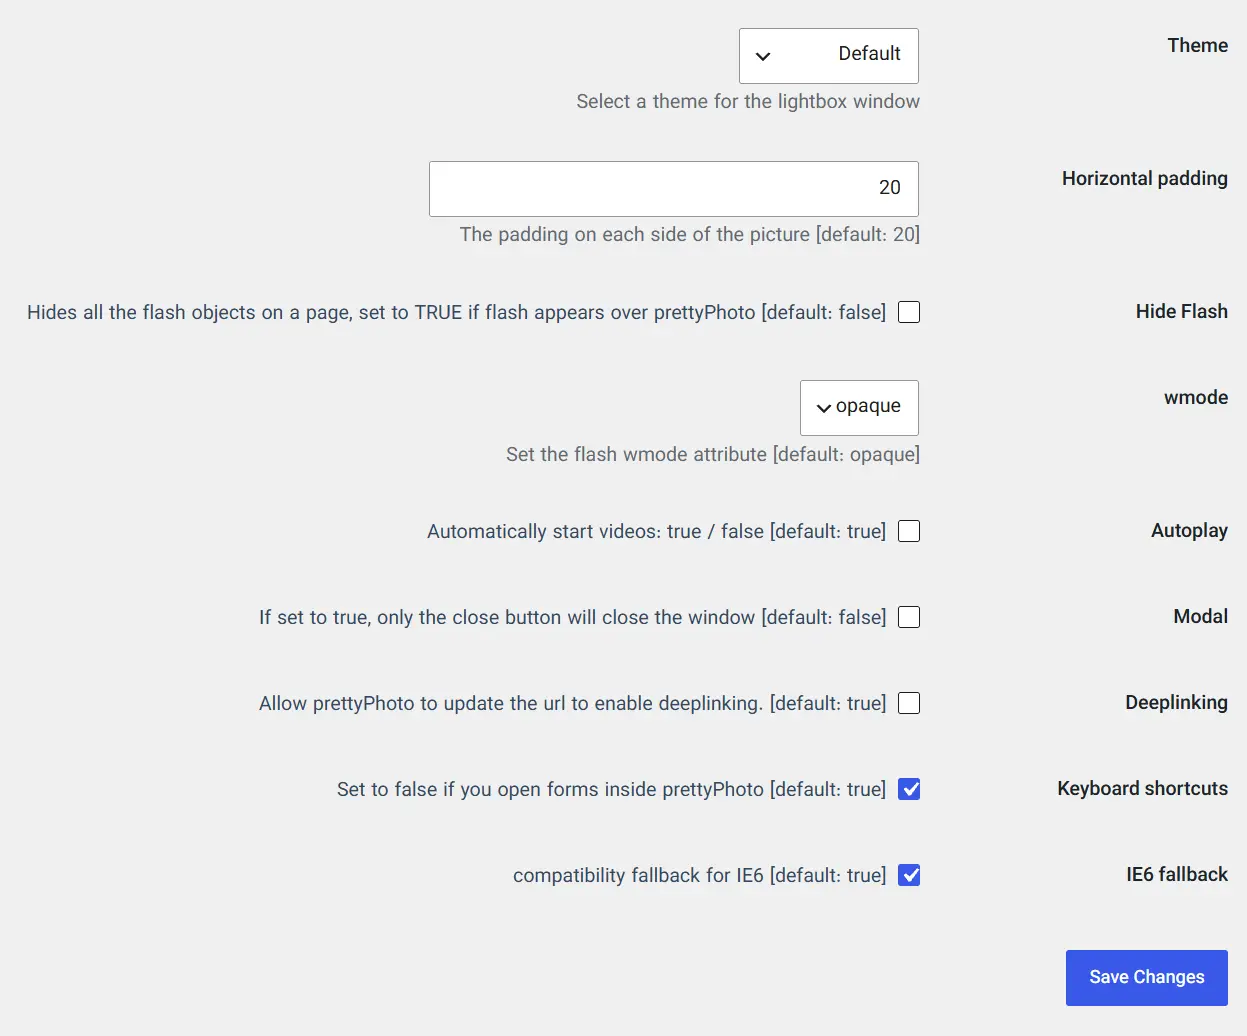
Task: Click the 'Set the flash wmode attribute' description
Action: 713,455
